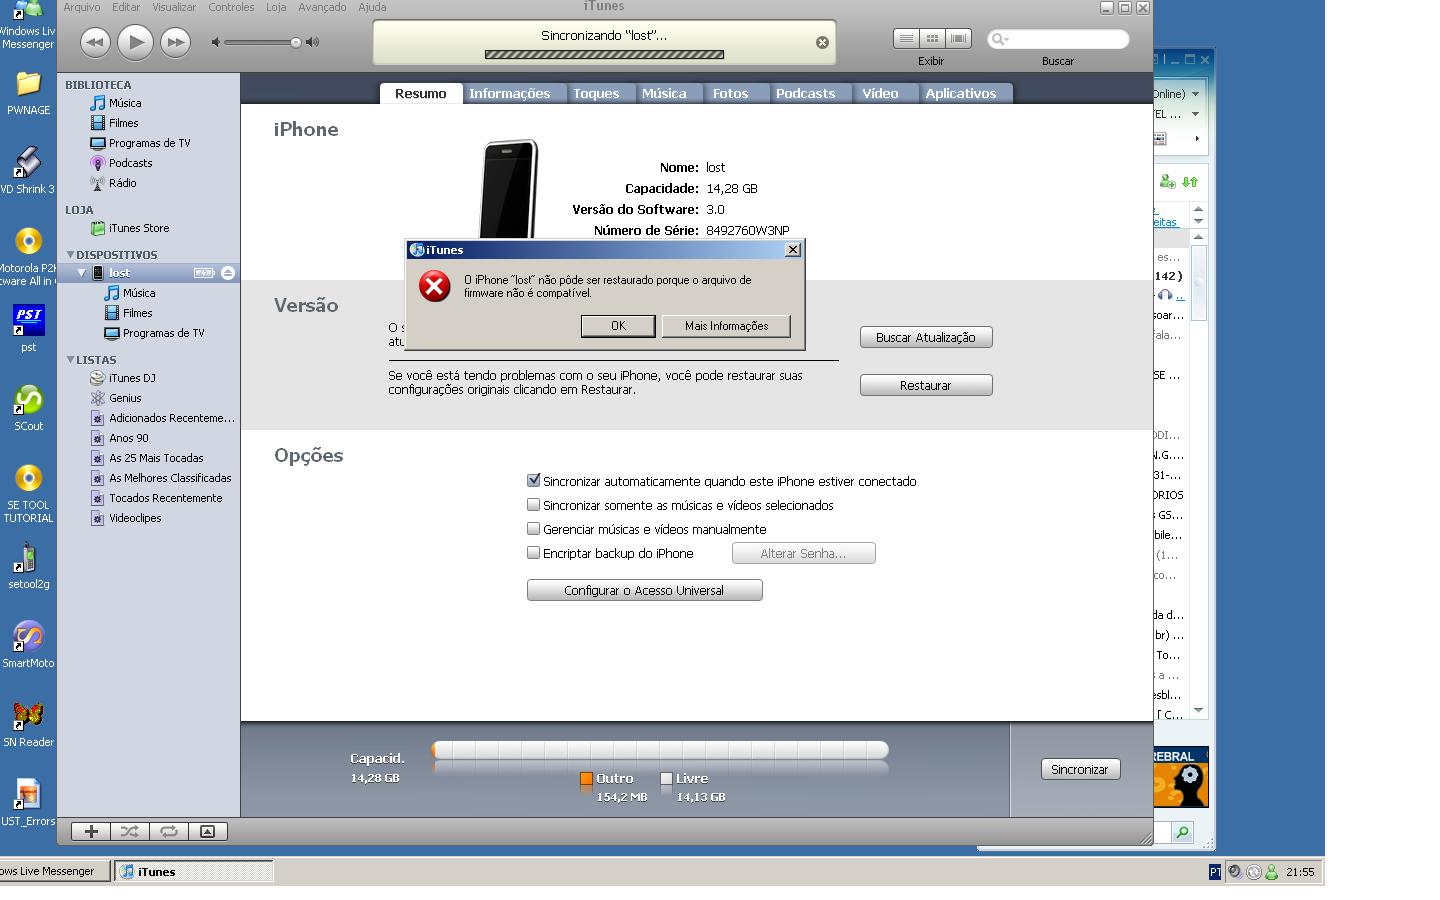Open PWNAGE folder on desktop
This screenshot has width=1440, height=900.
(x=28, y=94)
